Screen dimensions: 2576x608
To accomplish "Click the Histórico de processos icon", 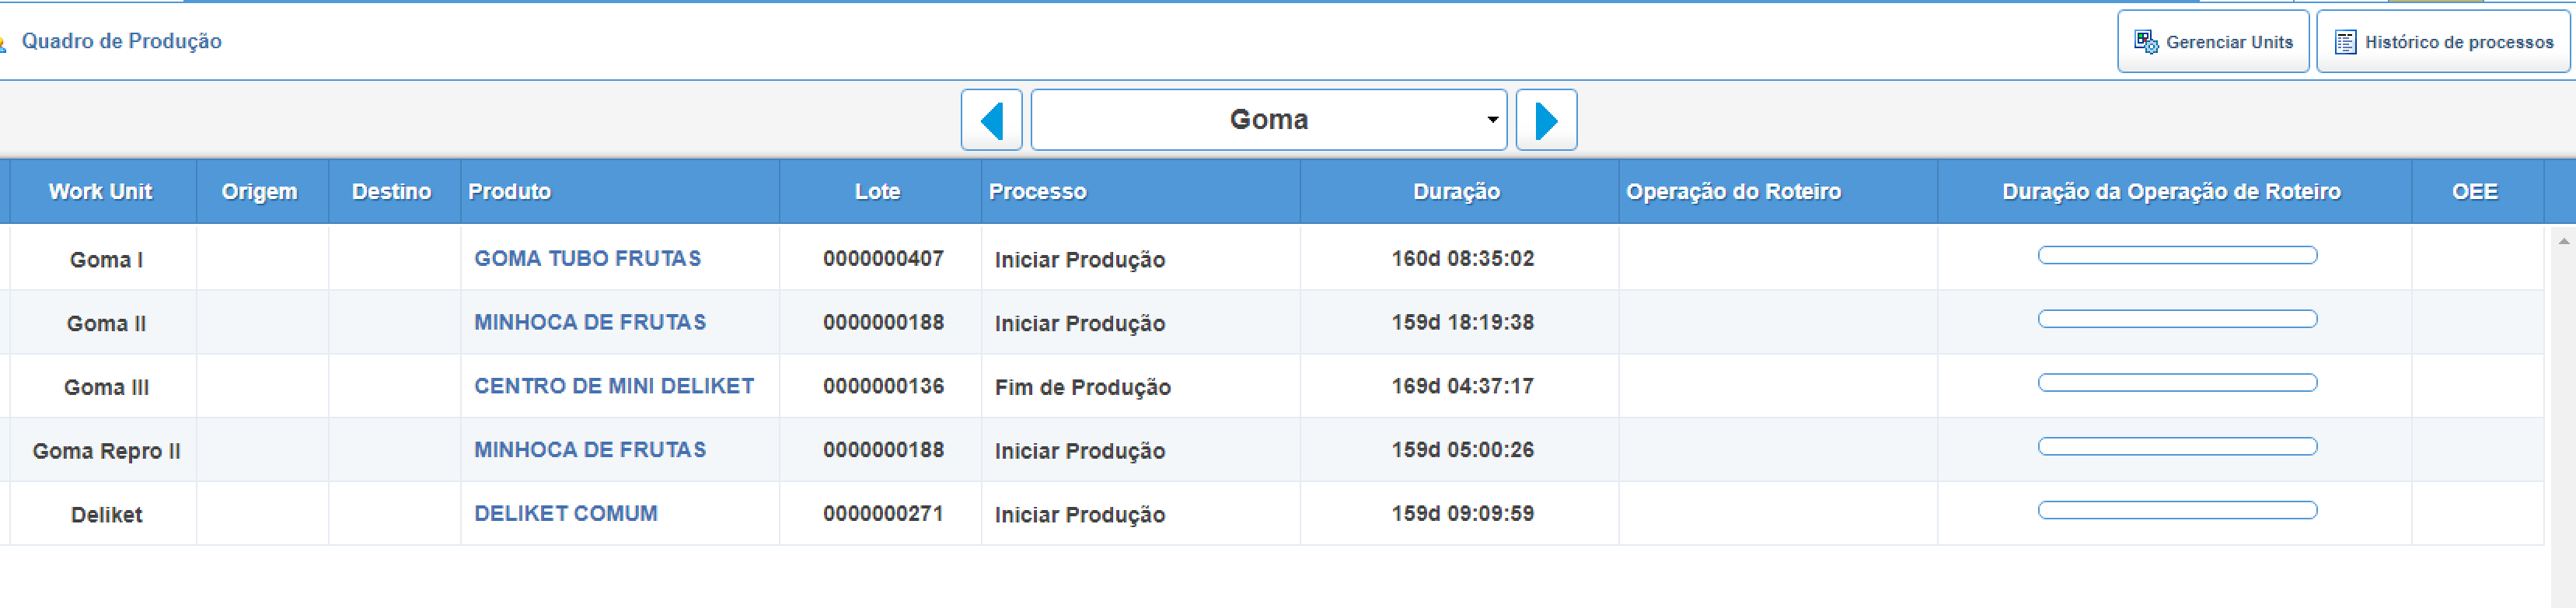I will pos(2345,42).
